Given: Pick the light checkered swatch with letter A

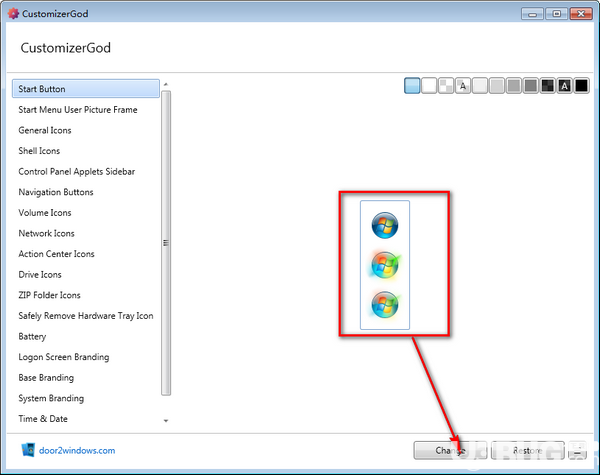Looking at the screenshot, I should point(463,86).
